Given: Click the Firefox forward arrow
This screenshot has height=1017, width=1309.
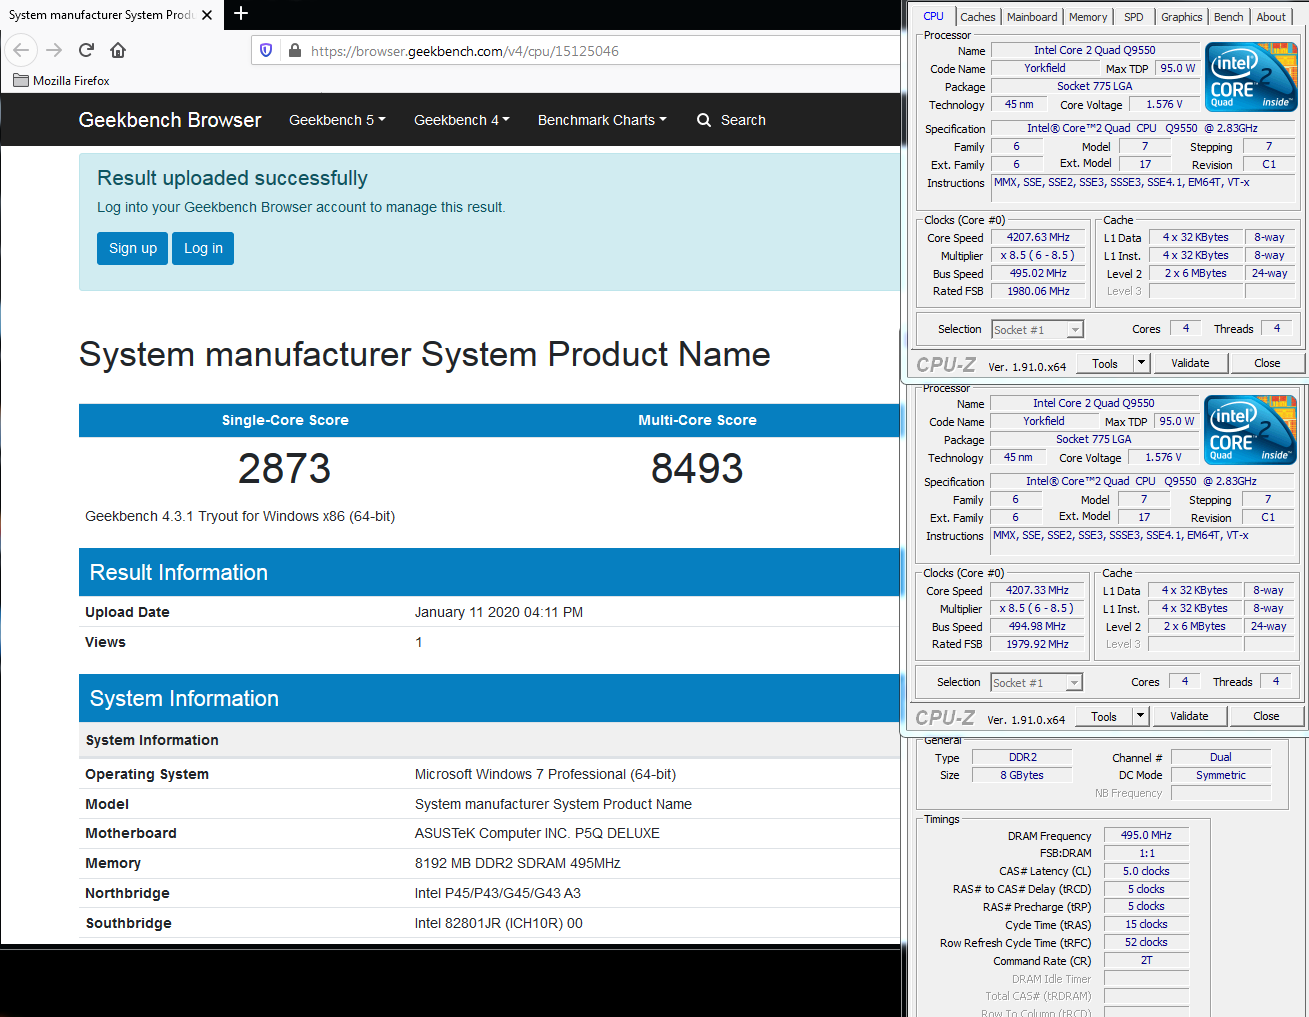Looking at the screenshot, I should pos(54,50).
